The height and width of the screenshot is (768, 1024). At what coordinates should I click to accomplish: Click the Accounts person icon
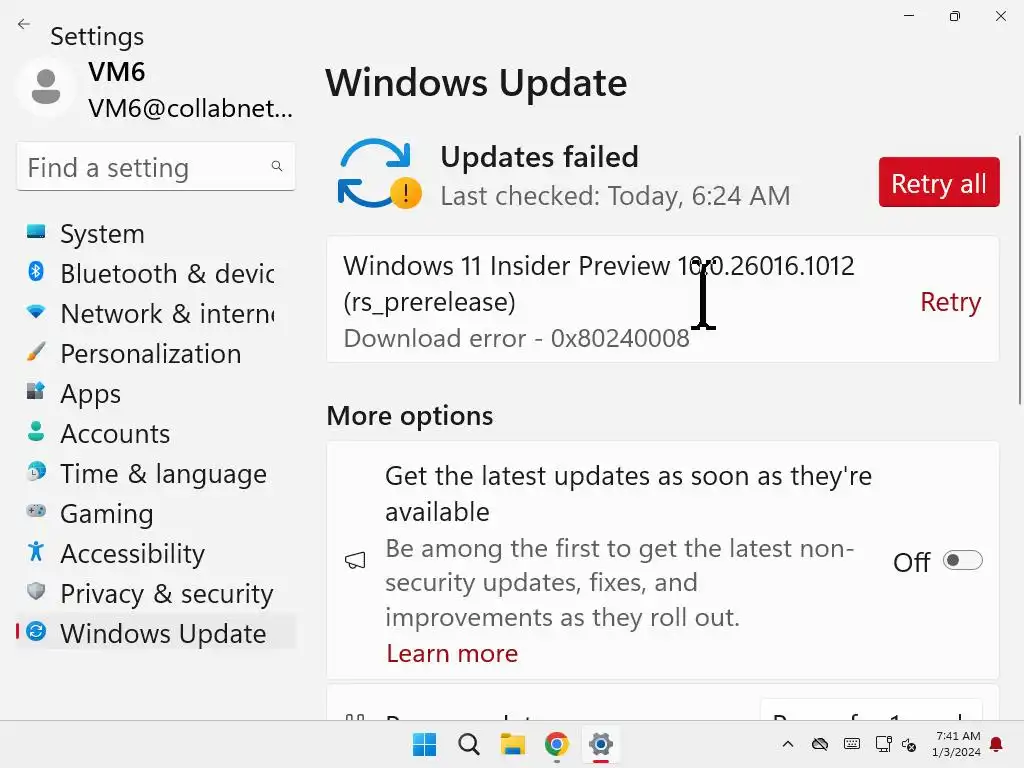[36, 431]
